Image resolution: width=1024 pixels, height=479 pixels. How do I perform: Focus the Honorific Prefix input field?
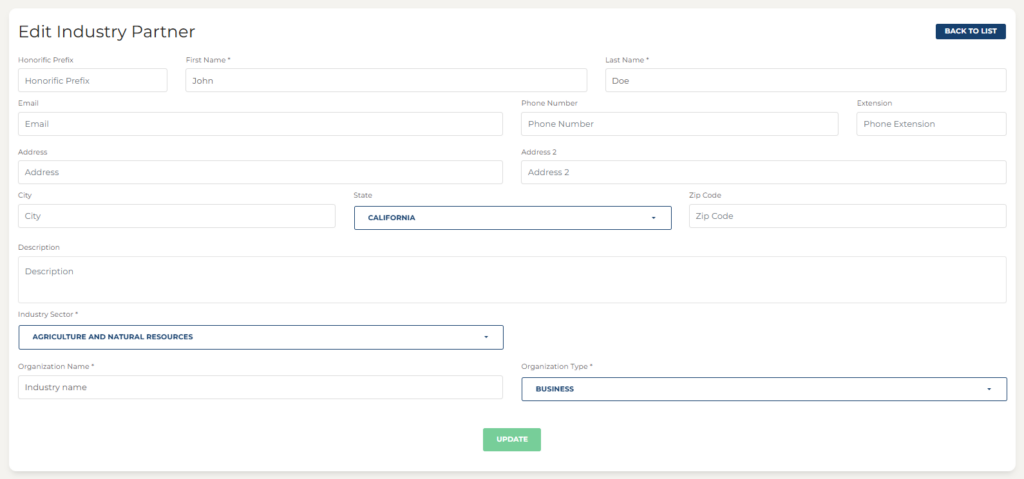tap(93, 80)
